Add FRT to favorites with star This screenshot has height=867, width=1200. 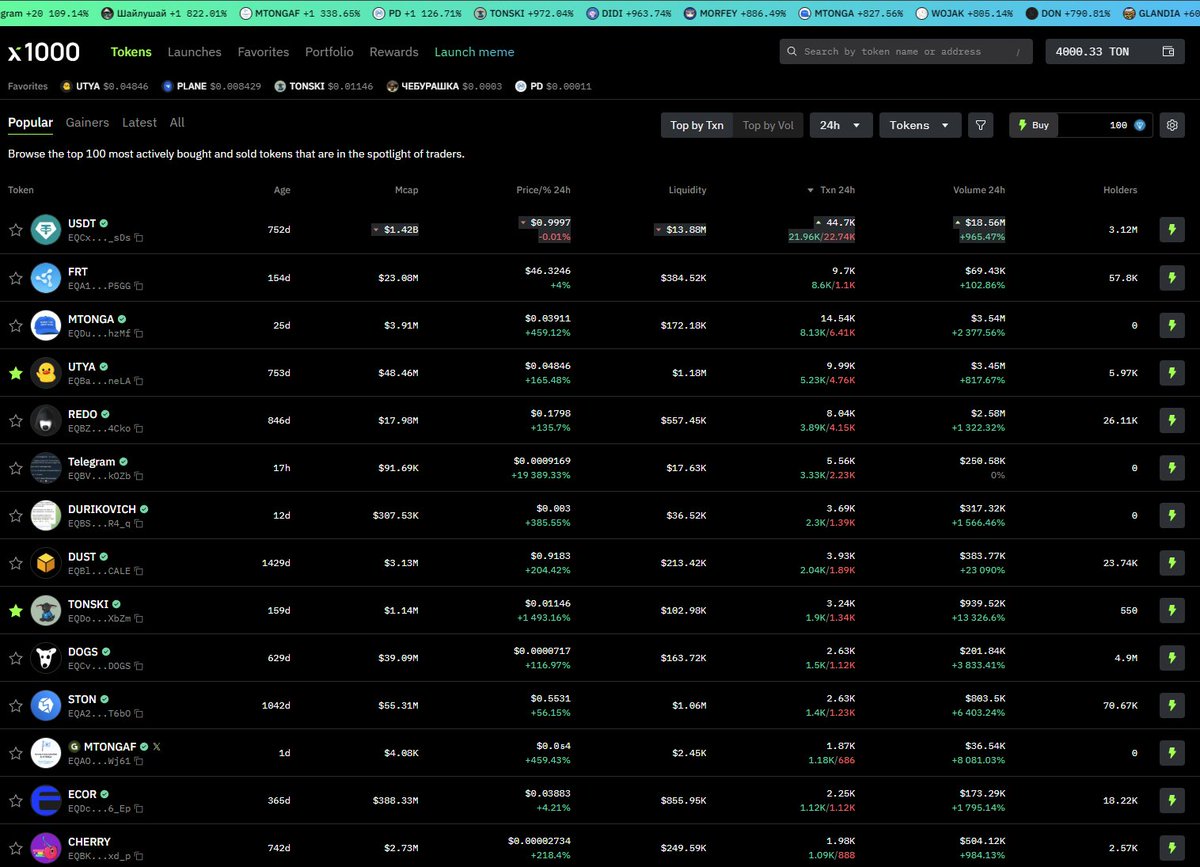pyautogui.click(x=15, y=277)
